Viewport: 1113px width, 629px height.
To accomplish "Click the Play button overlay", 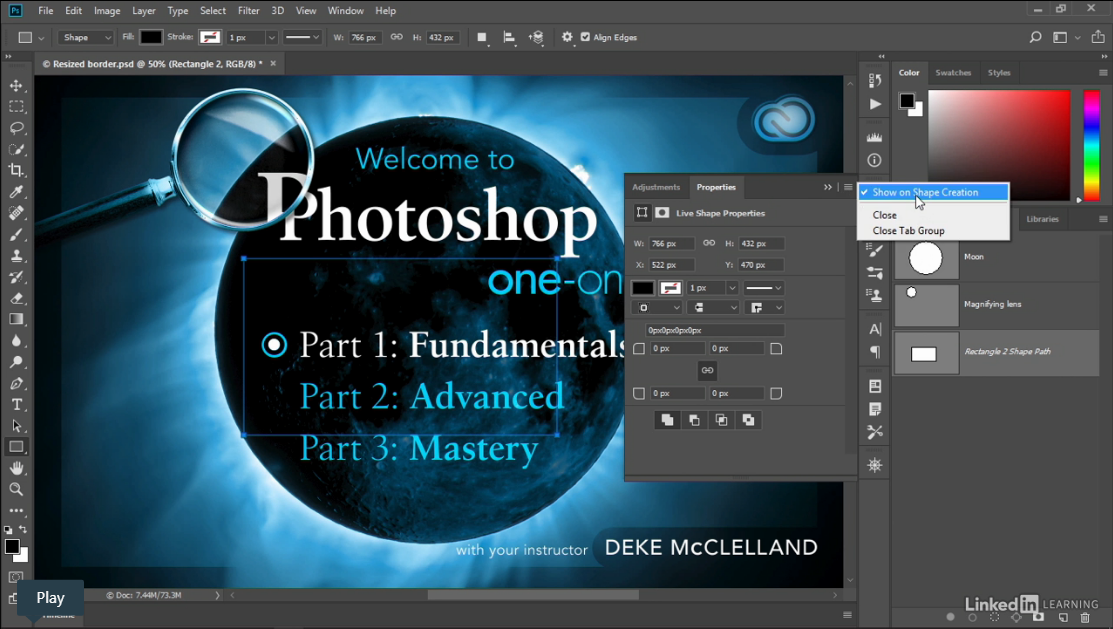I will pos(50,598).
